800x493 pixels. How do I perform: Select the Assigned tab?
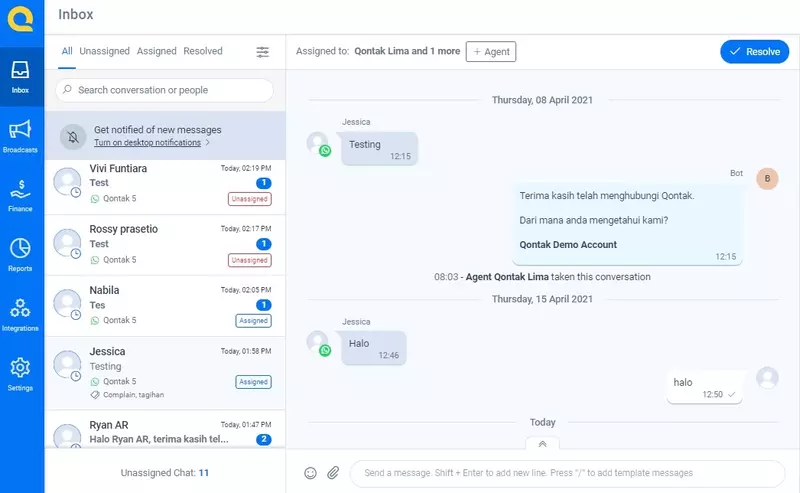click(156, 51)
